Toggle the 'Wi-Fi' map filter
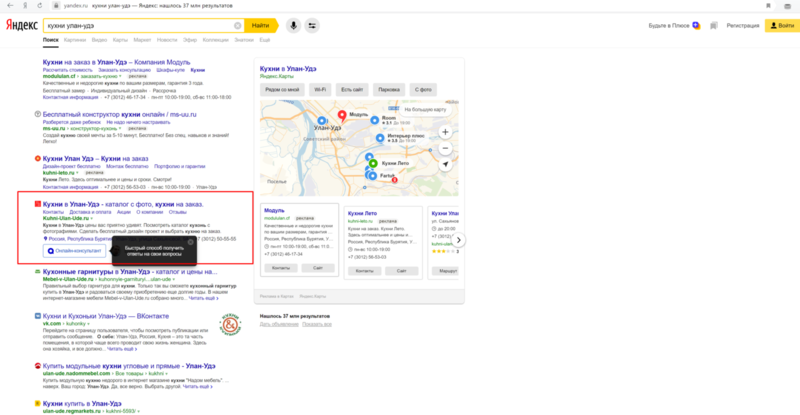 (320, 90)
